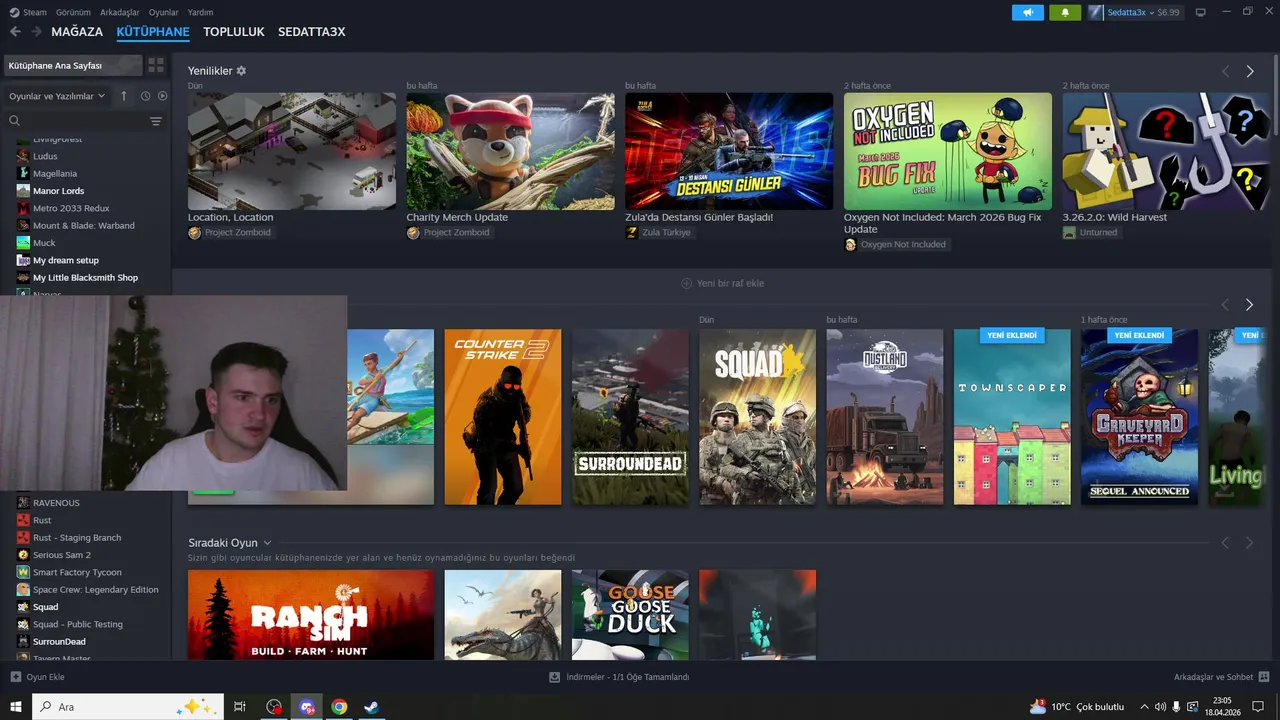Viewport: 1280px width, 720px height.
Task: Previous page arrow in recent games shelf
Action: 1225,305
